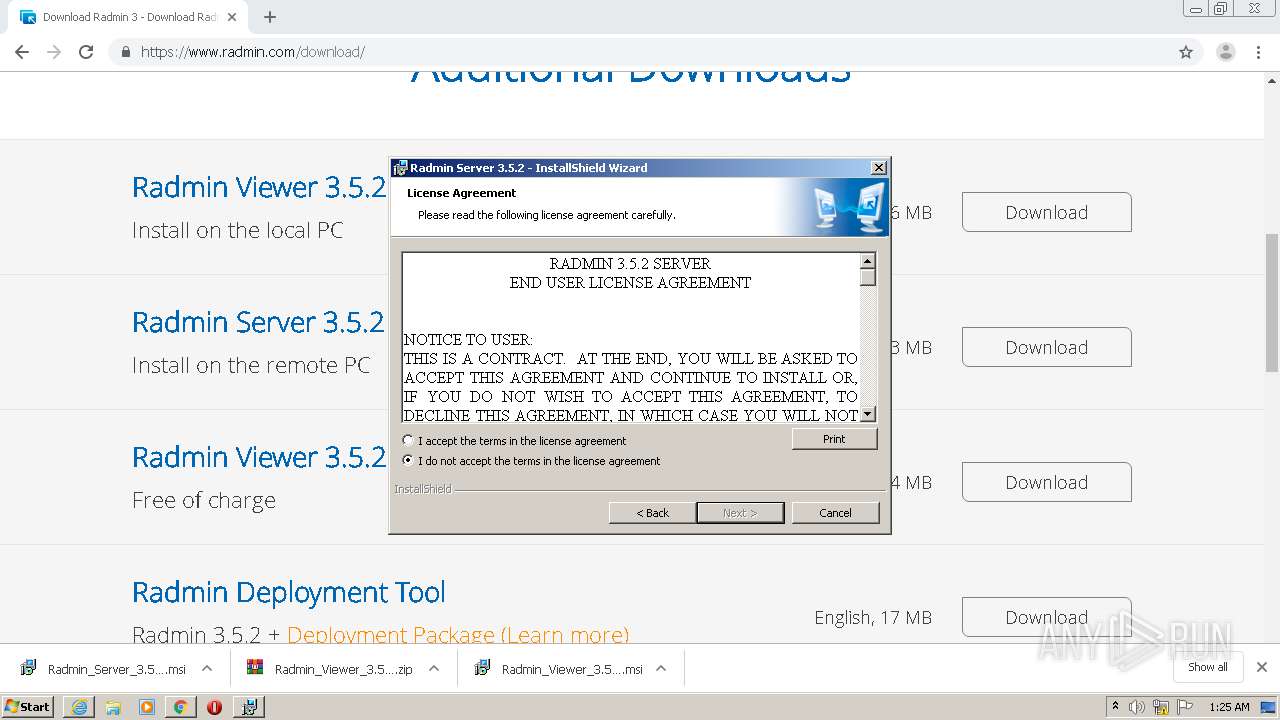1280x720 pixels.
Task: Click the license text scroll-down arrow
Action: [868, 414]
